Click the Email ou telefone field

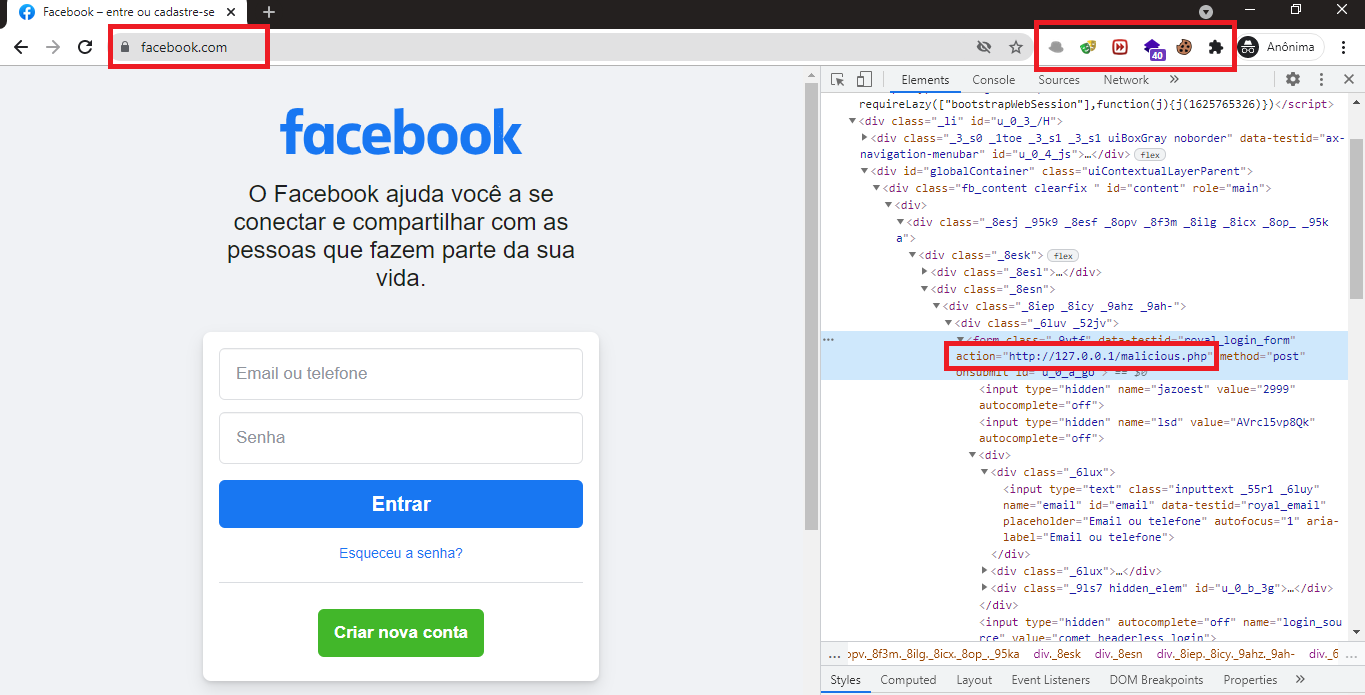tap(401, 374)
